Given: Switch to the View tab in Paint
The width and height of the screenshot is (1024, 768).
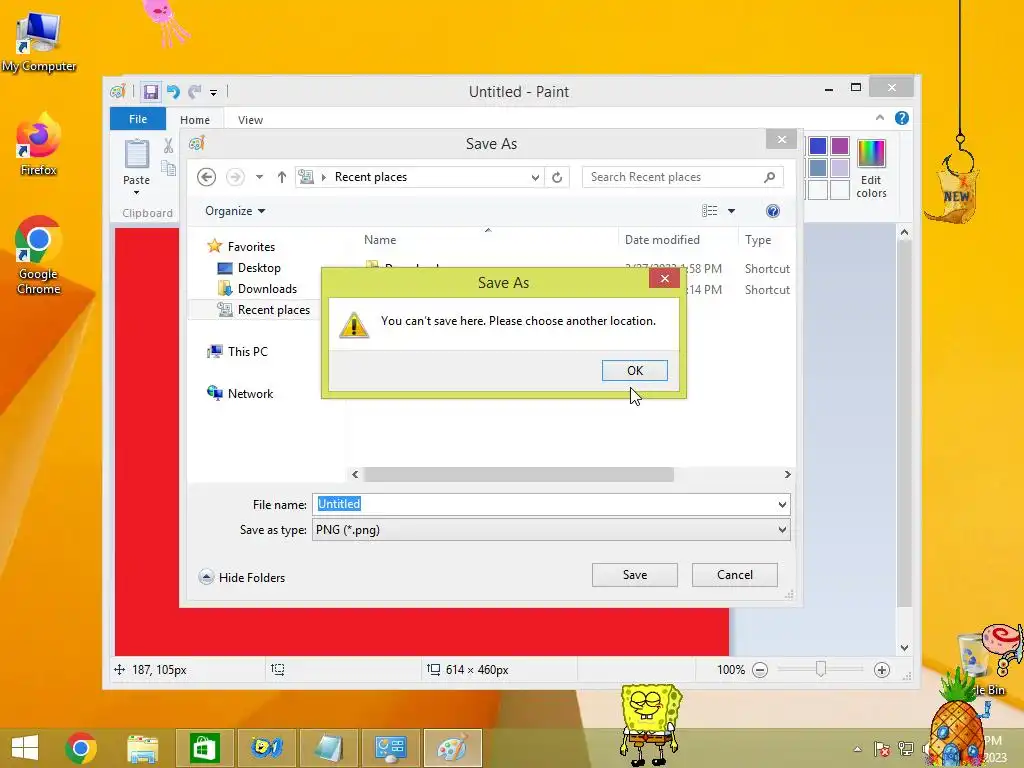Looking at the screenshot, I should (250, 120).
